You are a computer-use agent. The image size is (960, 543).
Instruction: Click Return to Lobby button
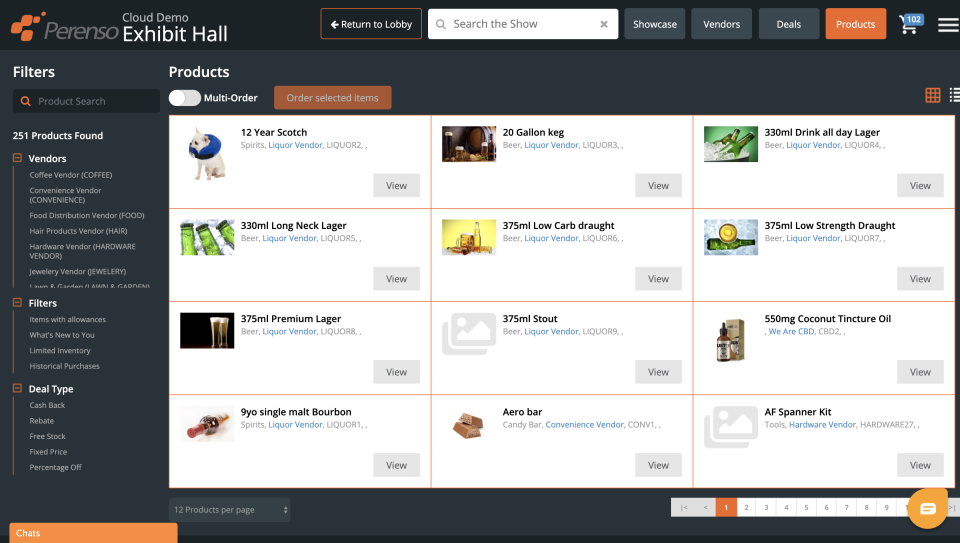(371, 24)
